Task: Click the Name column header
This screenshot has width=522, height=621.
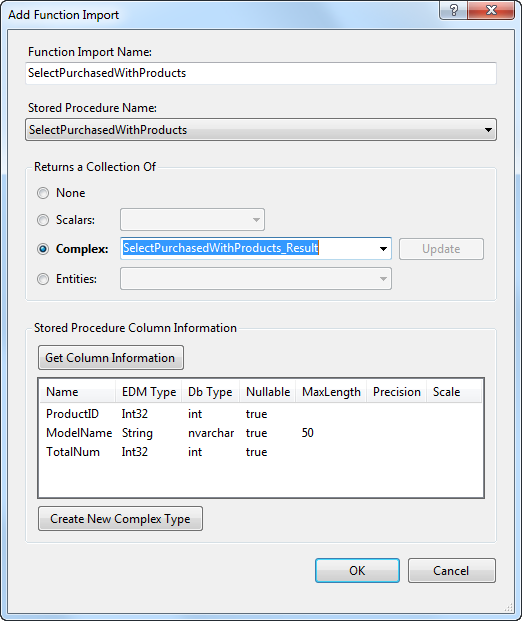Action: pos(78,392)
